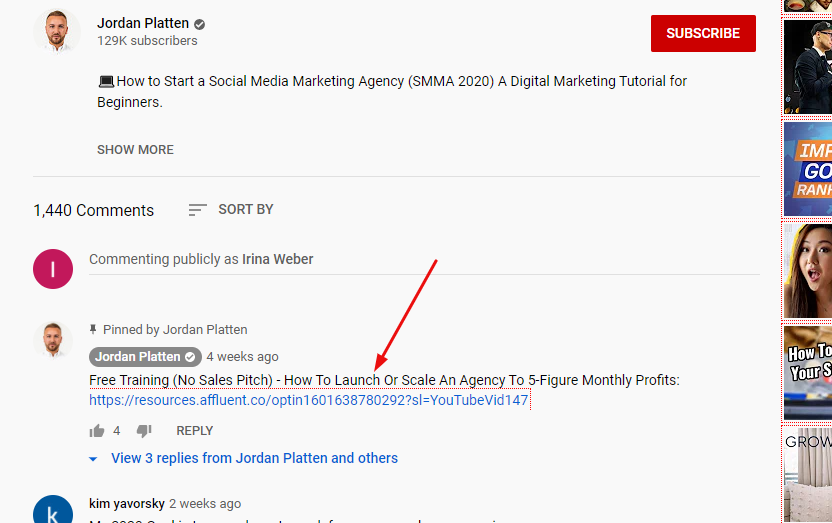Dislike the pinned Jordan Platten comment
The image size is (832, 523).
pyautogui.click(x=144, y=431)
